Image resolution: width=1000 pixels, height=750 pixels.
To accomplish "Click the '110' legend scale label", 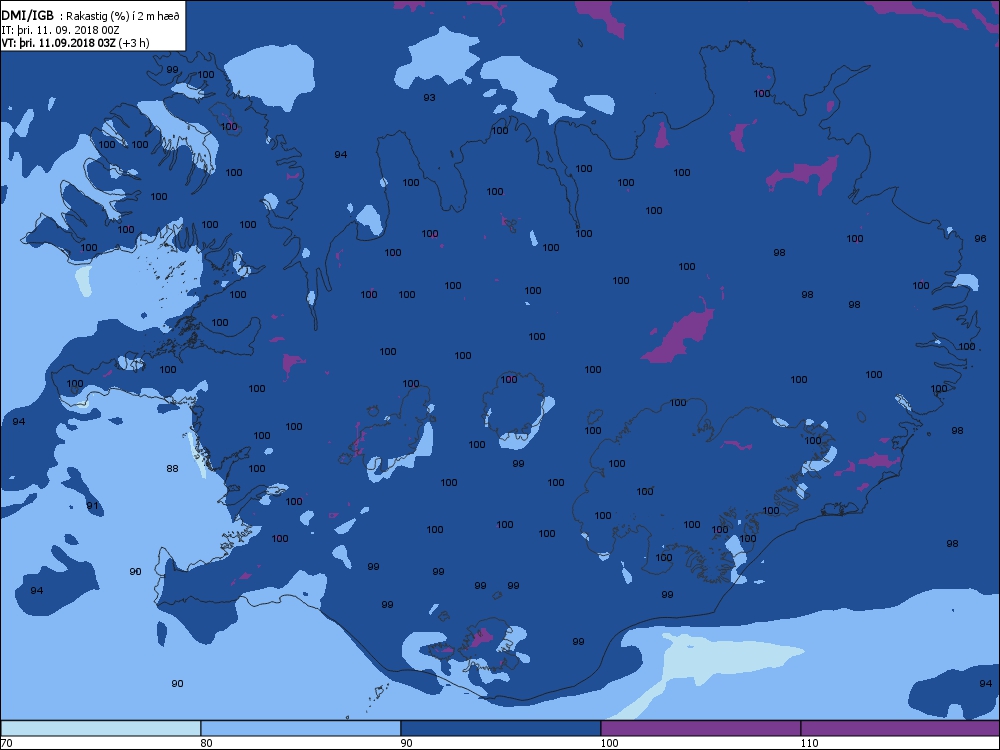I will (x=809, y=743).
